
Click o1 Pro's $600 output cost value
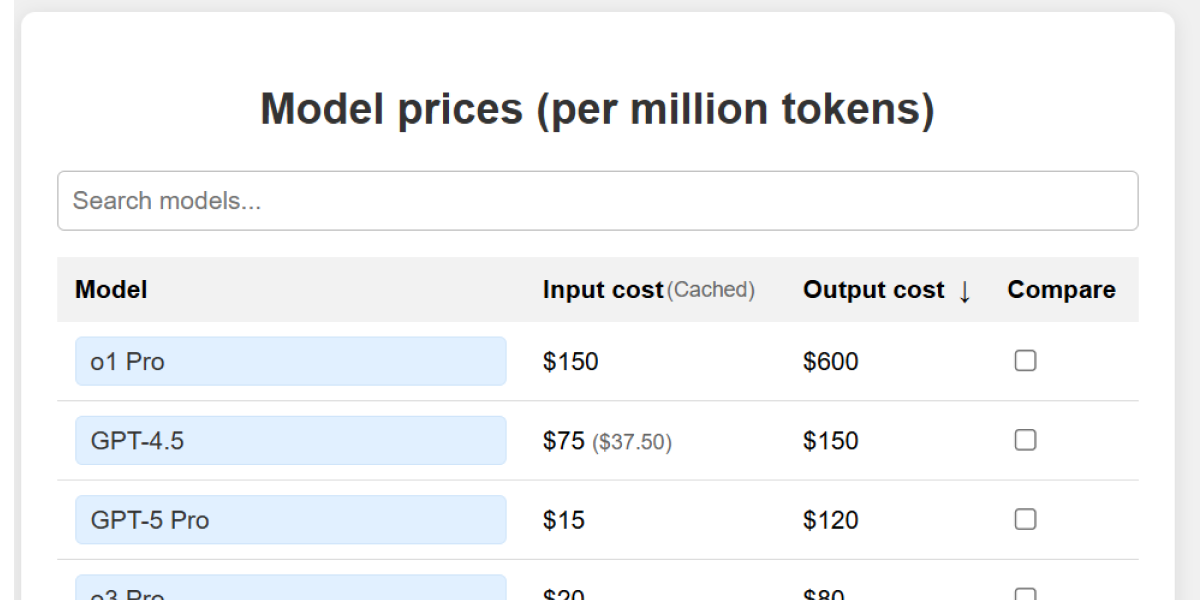click(829, 361)
